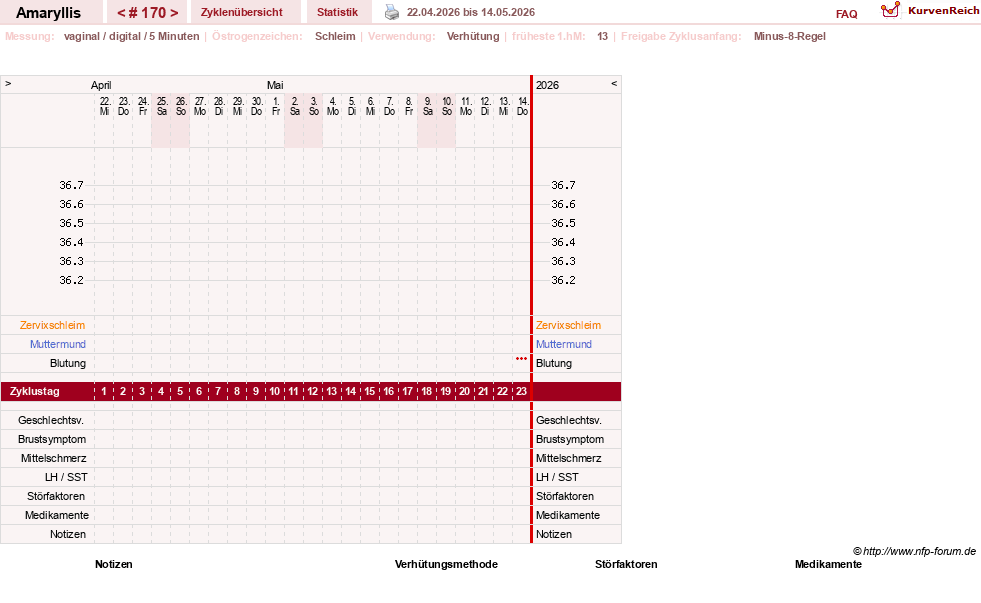981x603 pixels.
Task: Click the Minus-8-Regel setting value
Action: tap(790, 36)
